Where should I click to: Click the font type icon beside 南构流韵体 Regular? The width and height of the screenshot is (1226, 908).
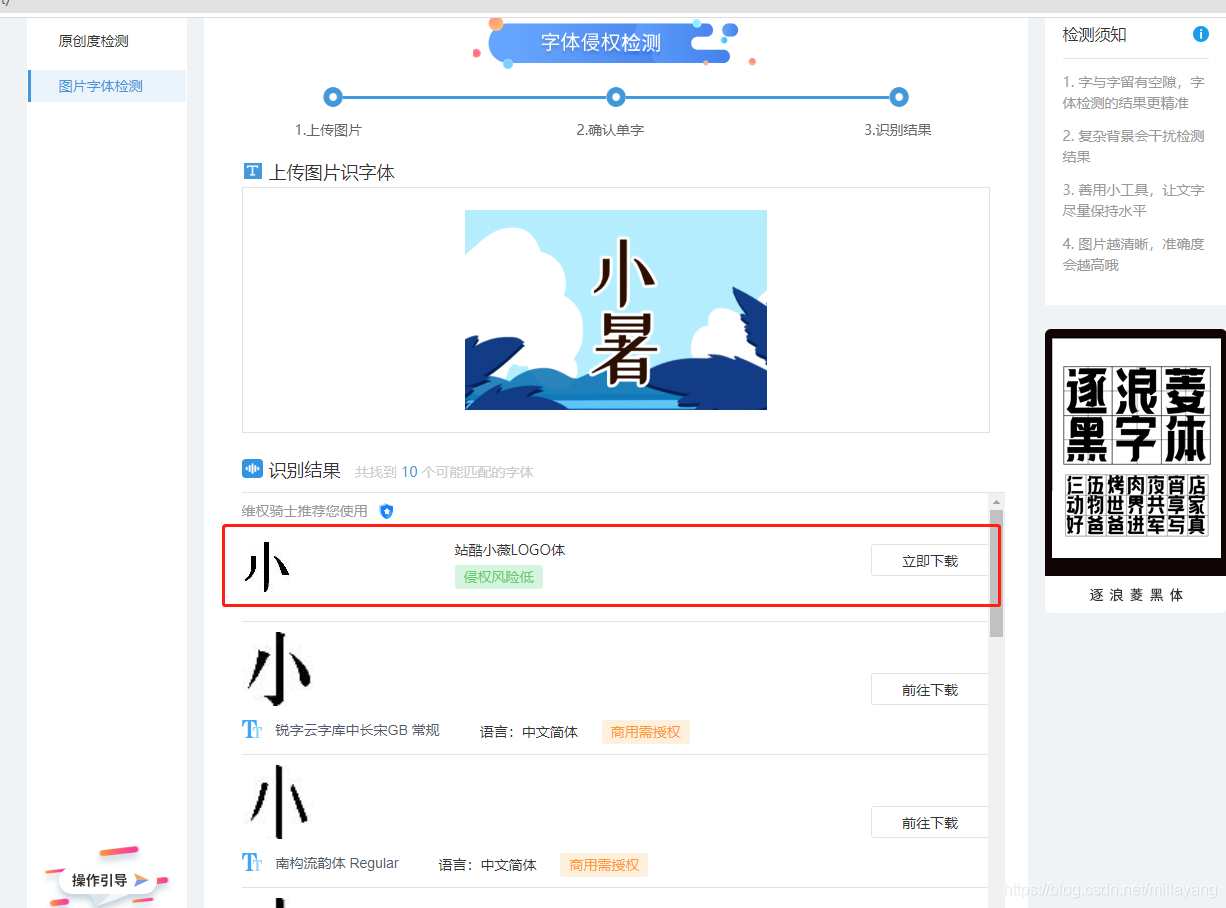tap(252, 862)
